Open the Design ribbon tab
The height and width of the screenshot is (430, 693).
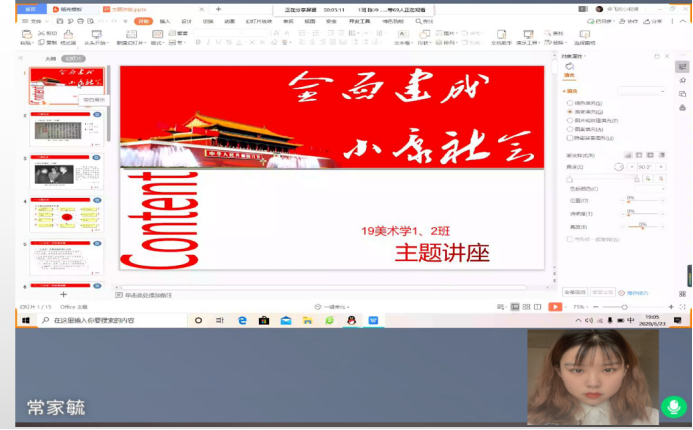point(186,21)
